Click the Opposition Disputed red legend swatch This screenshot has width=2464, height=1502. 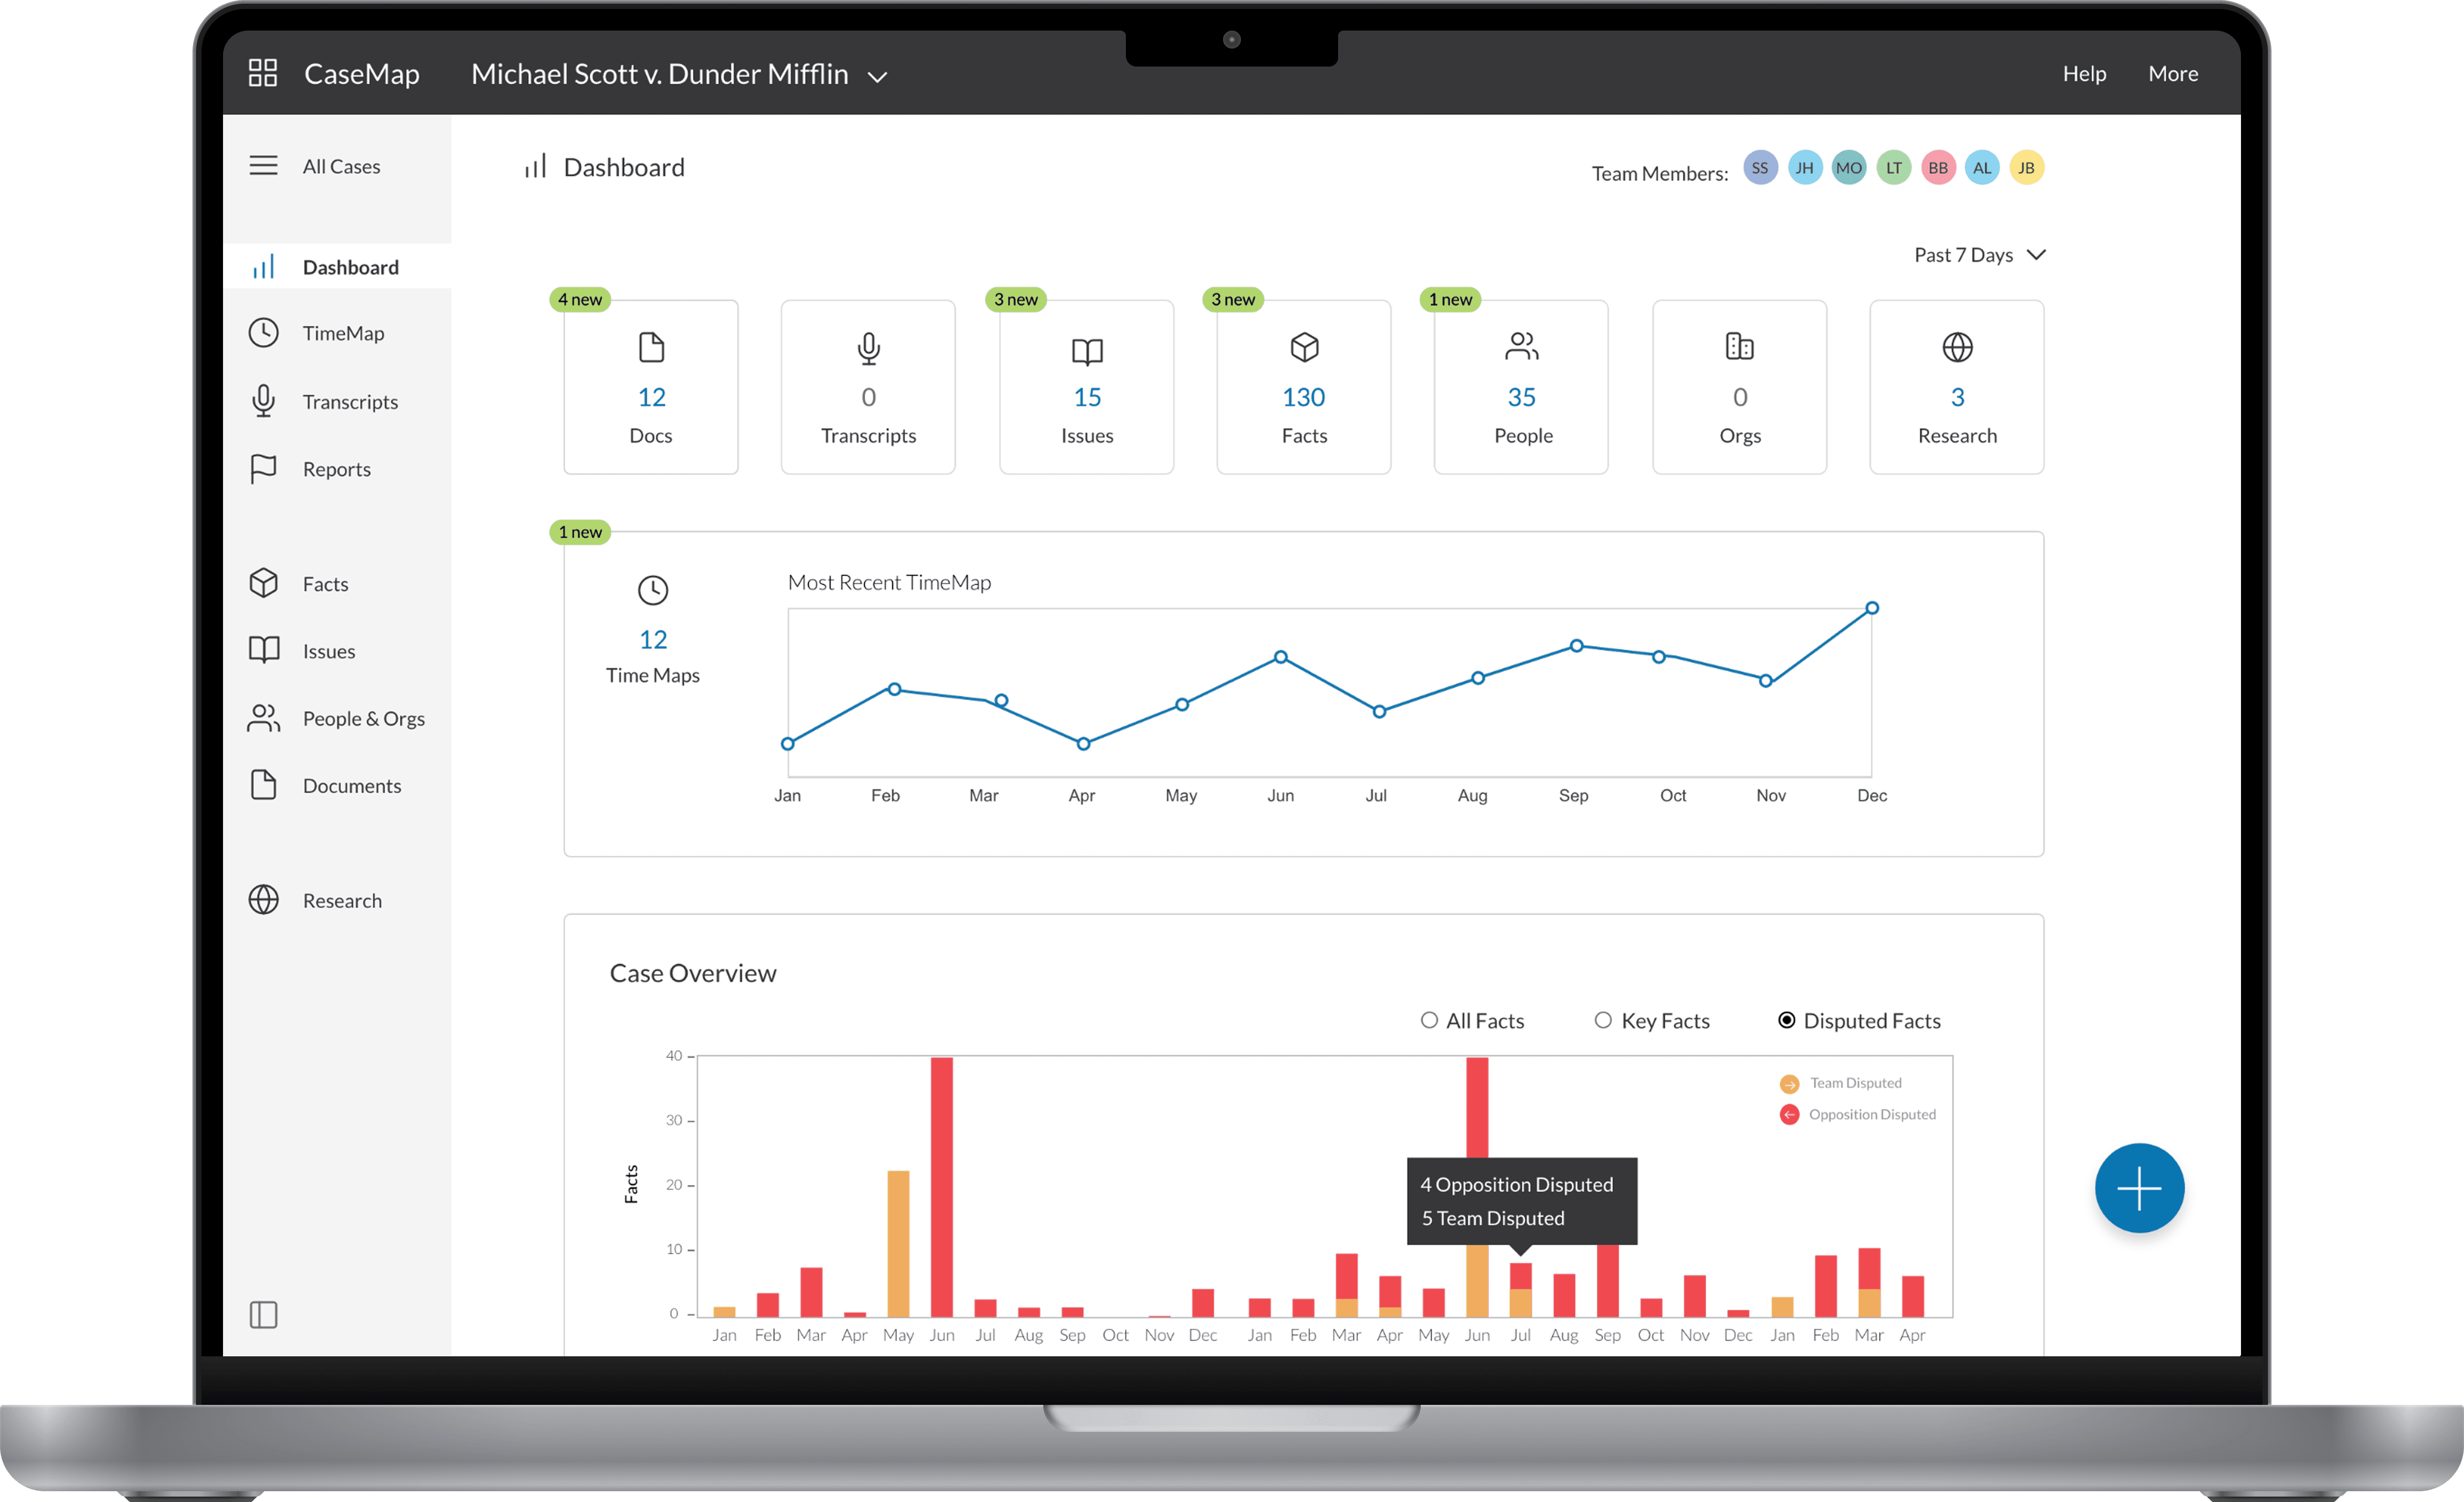[x=1789, y=1114]
